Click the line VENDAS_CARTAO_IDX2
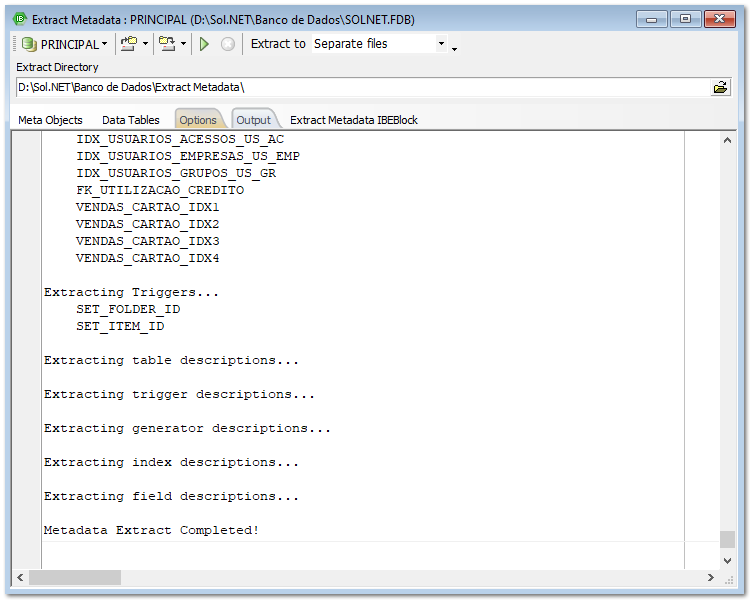This screenshot has height=603, width=753. click(147, 224)
